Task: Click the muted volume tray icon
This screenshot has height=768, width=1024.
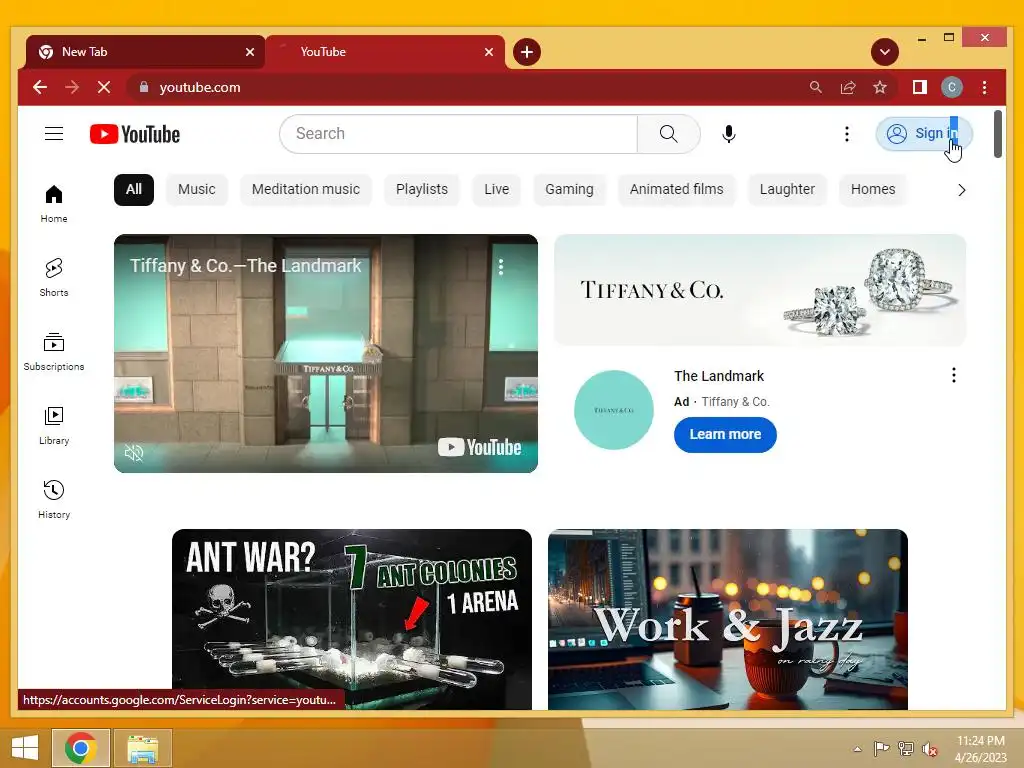Action: click(929, 748)
